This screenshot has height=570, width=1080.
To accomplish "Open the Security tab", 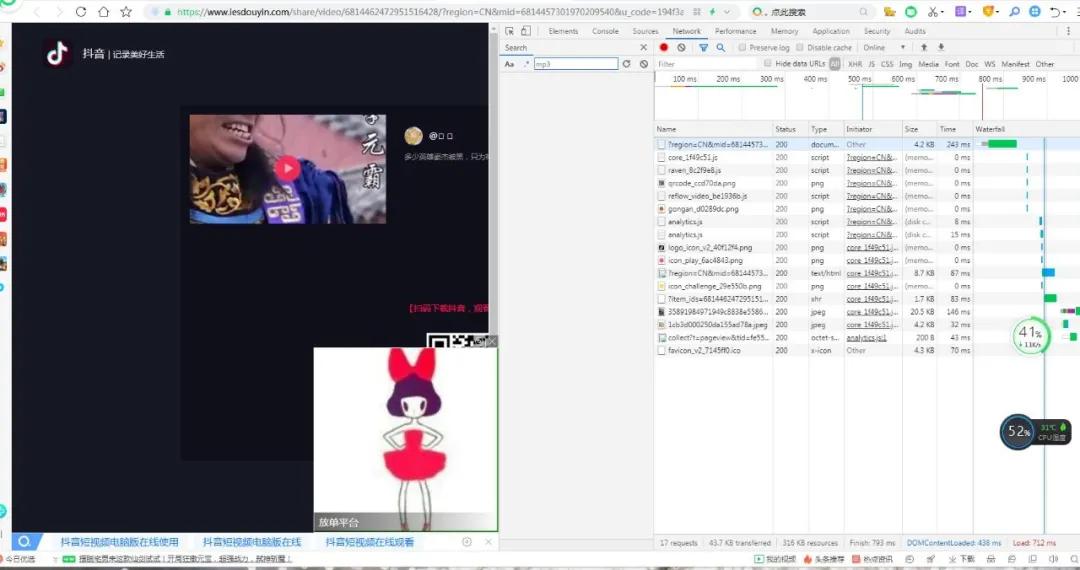I will coord(877,31).
